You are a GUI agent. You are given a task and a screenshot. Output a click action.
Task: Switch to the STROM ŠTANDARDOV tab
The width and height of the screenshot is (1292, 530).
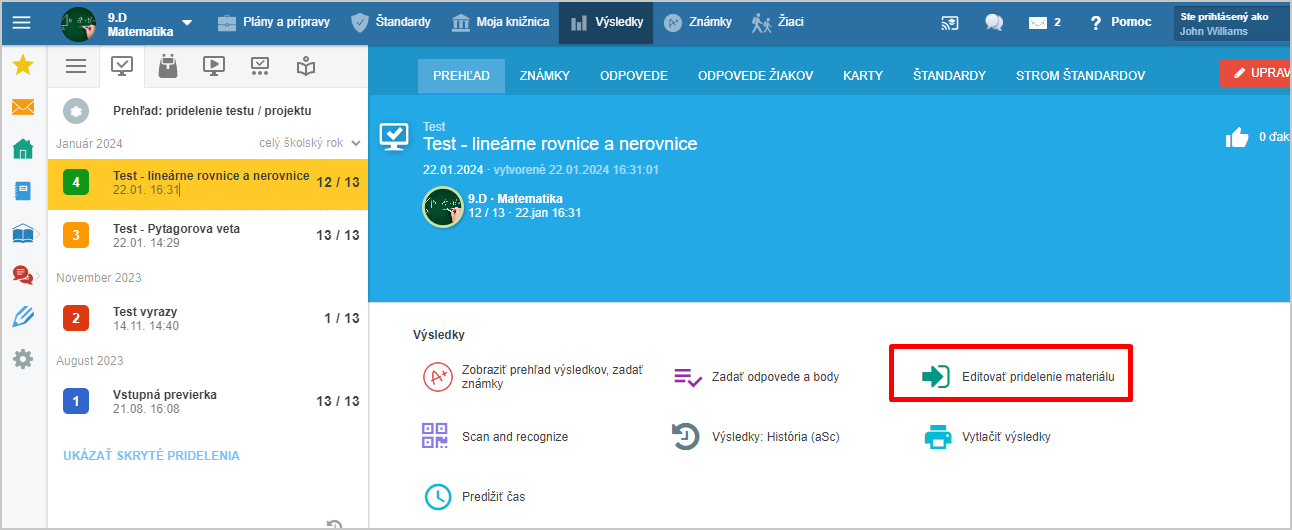1080,75
